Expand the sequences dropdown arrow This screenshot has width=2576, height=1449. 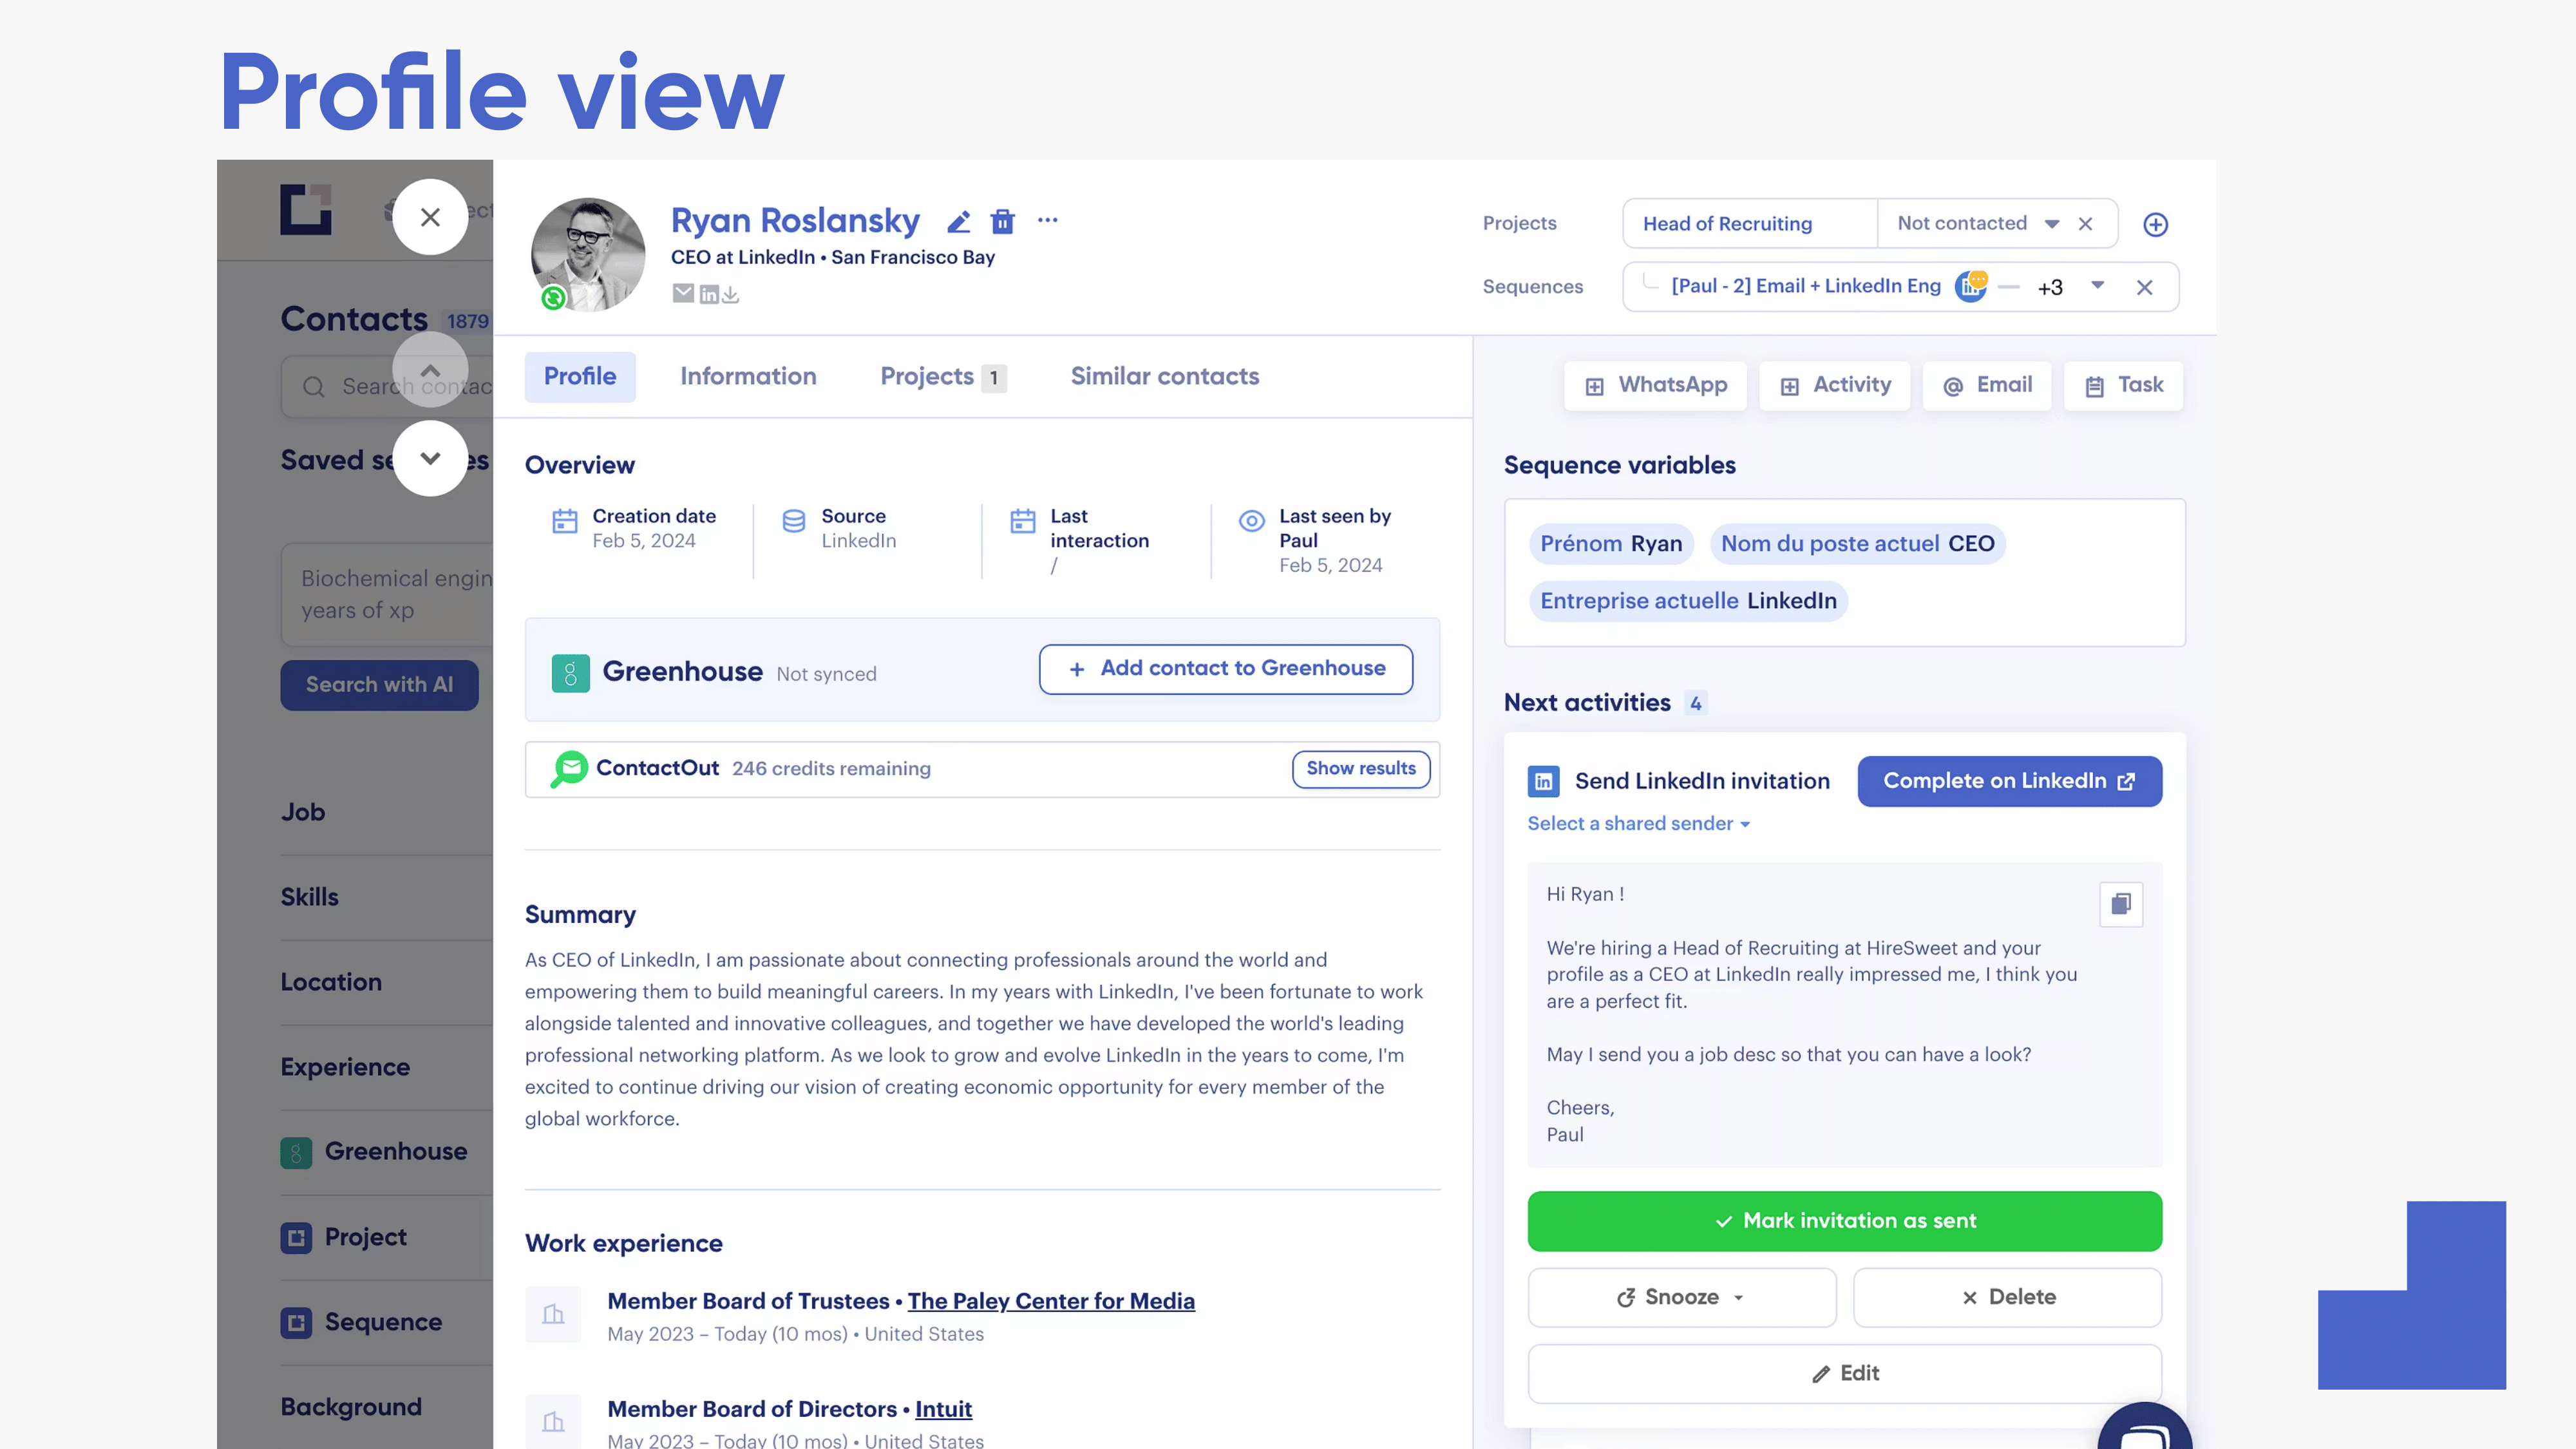[2097, 286]
